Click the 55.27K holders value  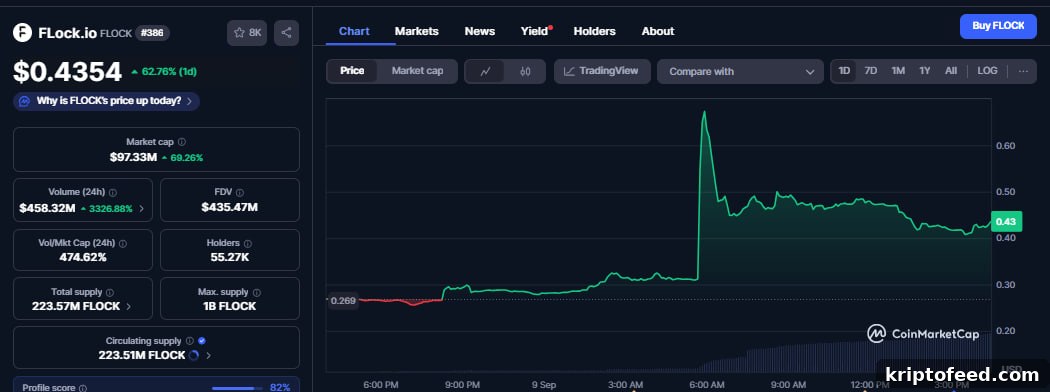point(230,257)
